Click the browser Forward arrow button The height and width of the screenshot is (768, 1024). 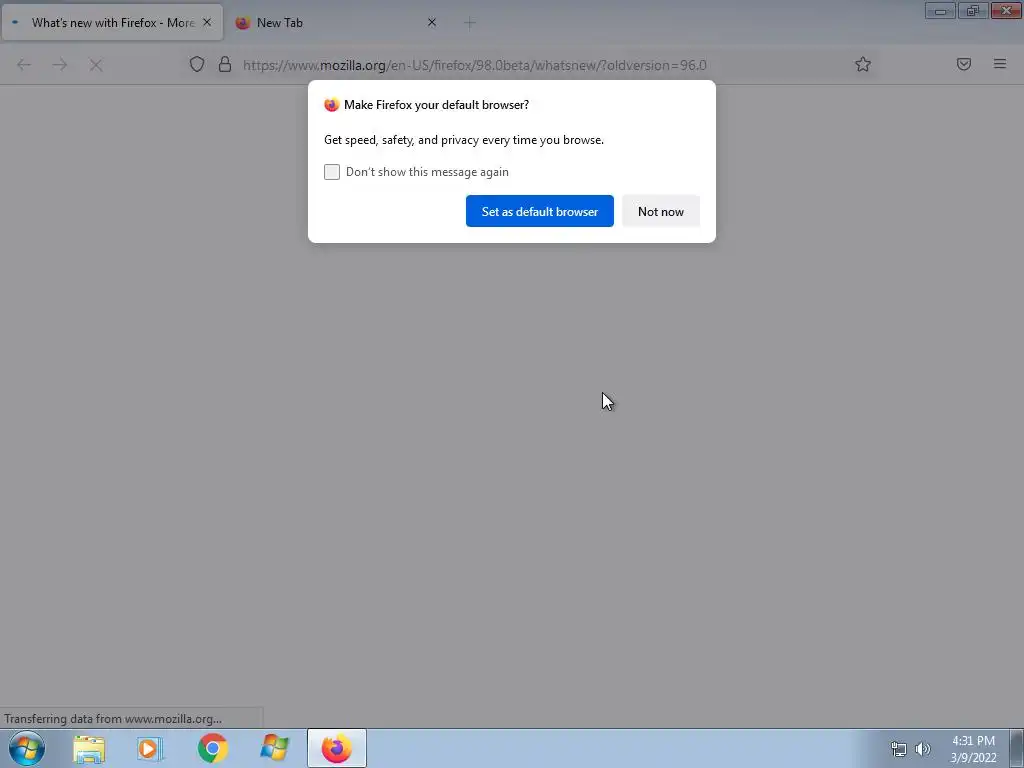(60, 65)
